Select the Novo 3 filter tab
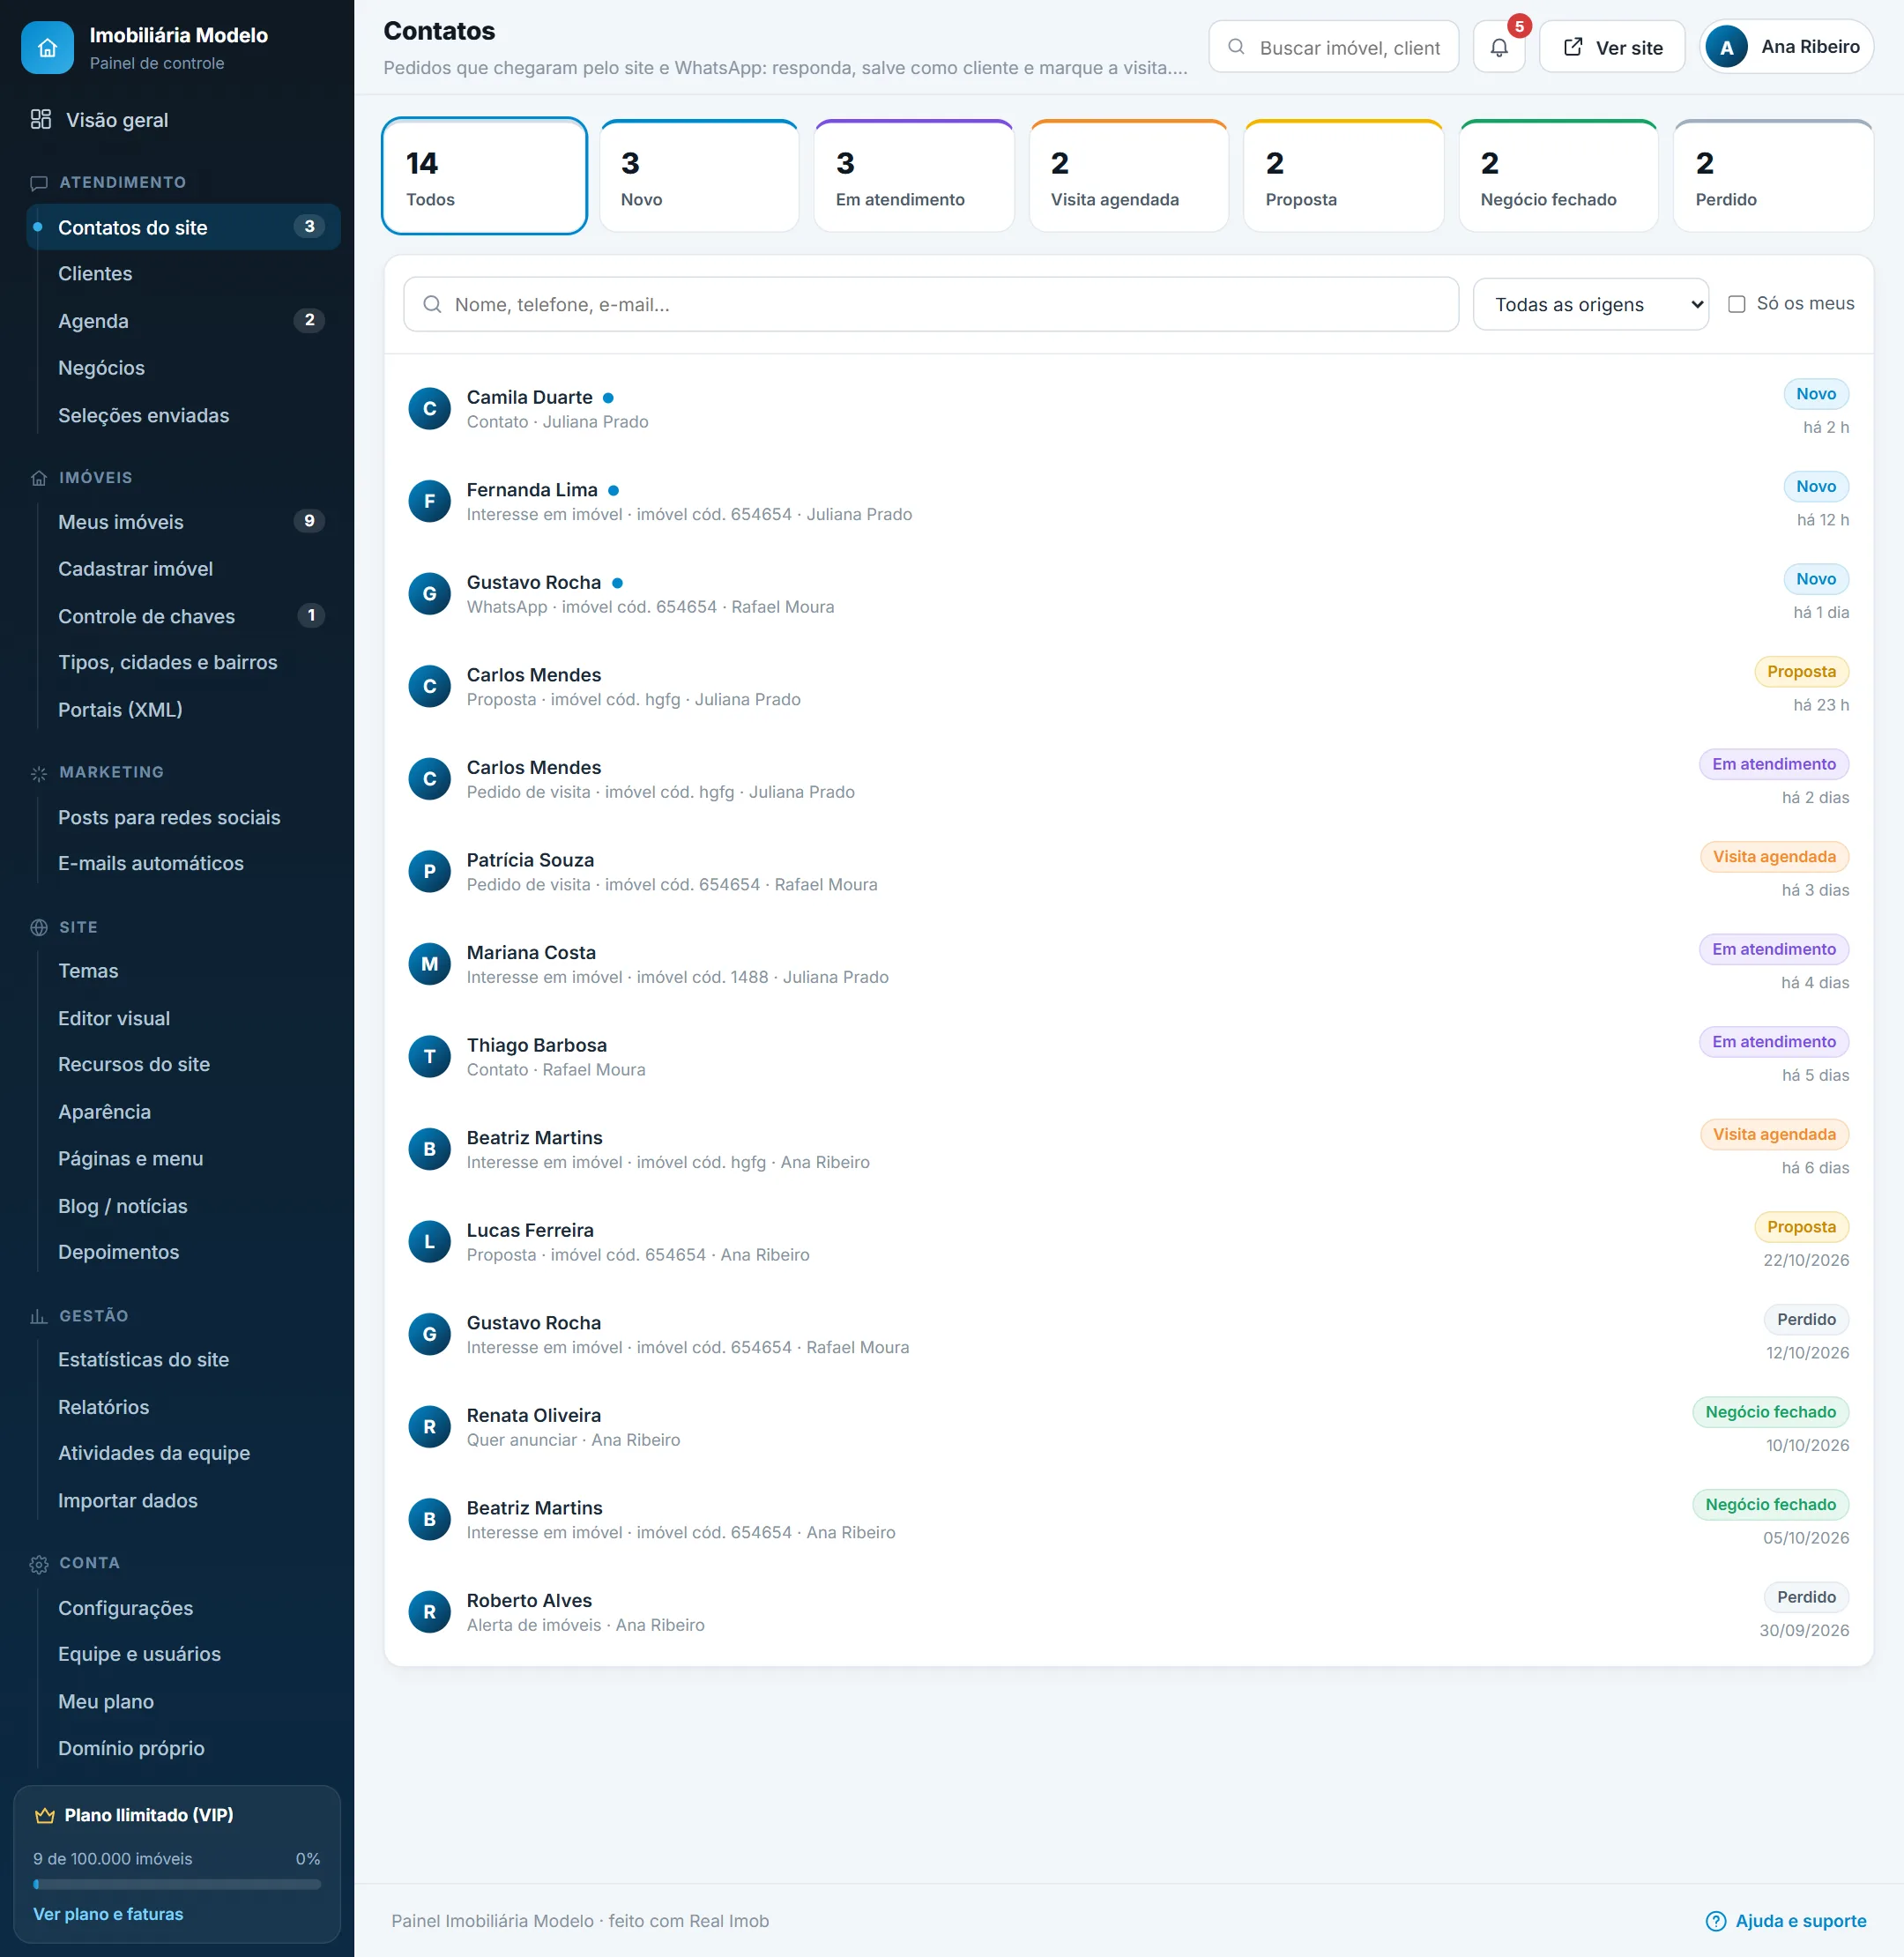Screen dimensions: 1904x1957 coord(699,177)
